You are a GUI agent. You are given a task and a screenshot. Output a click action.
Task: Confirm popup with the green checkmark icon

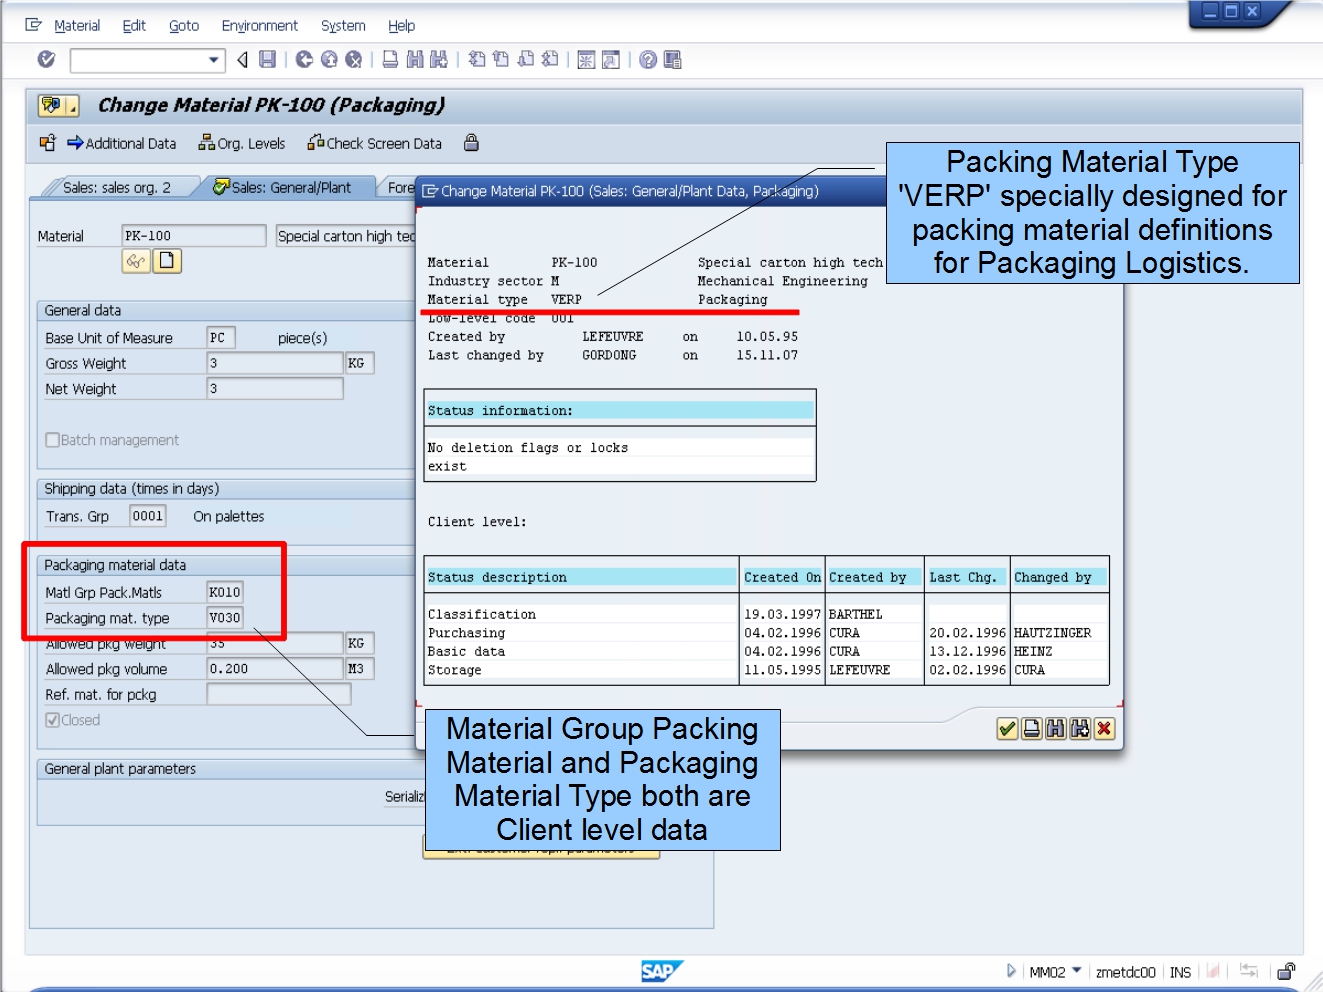(1005, 729)
